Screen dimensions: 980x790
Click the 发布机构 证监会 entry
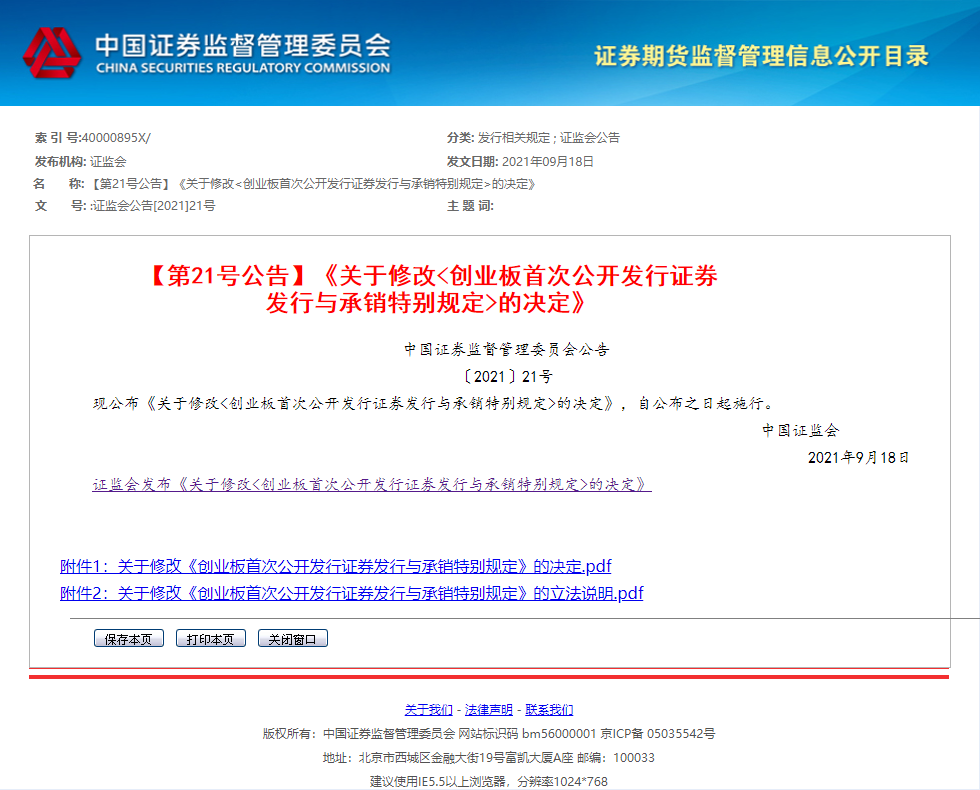click(x=108, y=161)
